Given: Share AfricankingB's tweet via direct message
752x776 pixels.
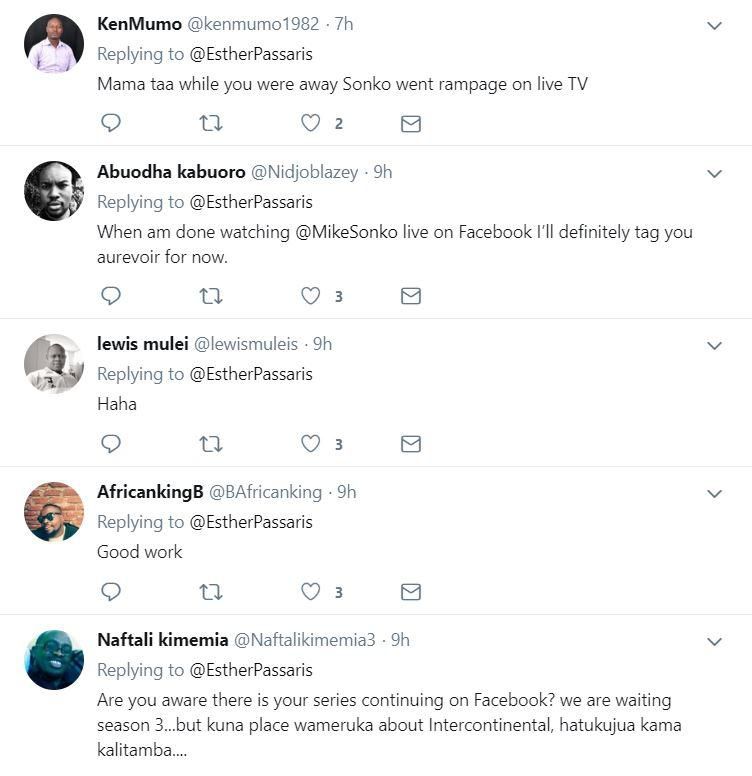Looking at the screenshot, I should pyautogui.click(x=410, y=592).
